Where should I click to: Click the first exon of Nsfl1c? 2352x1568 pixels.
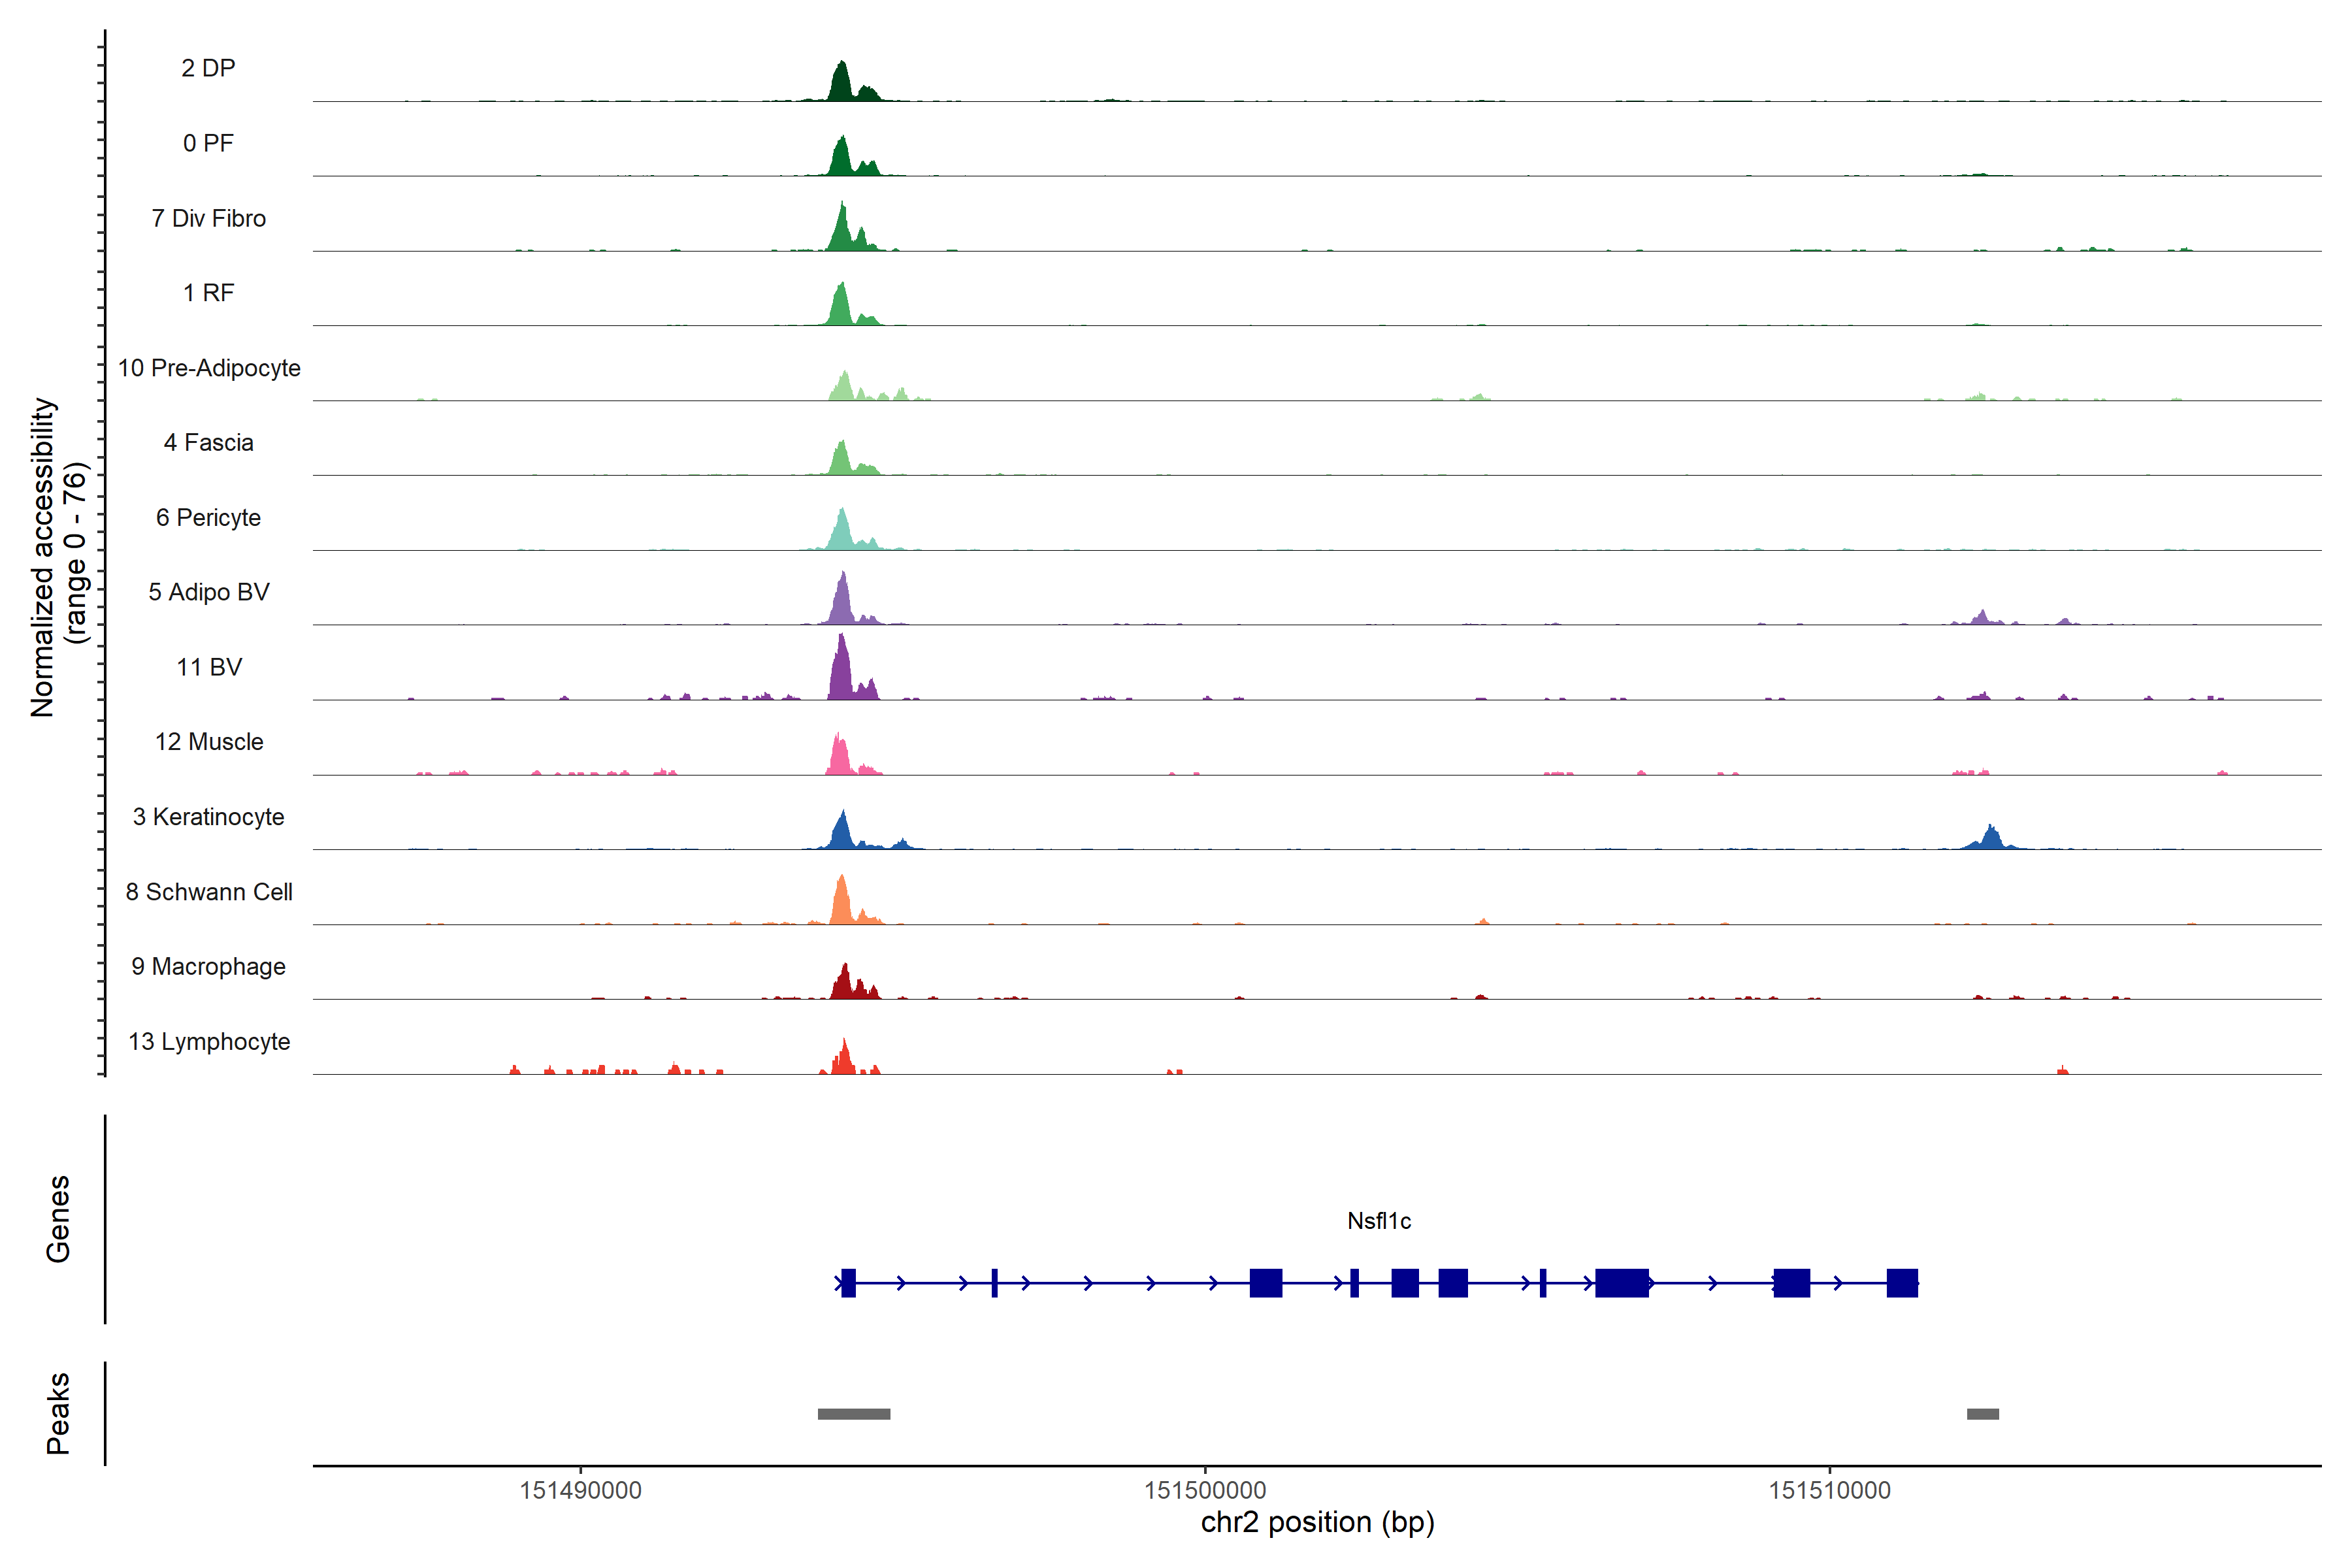848,1283
